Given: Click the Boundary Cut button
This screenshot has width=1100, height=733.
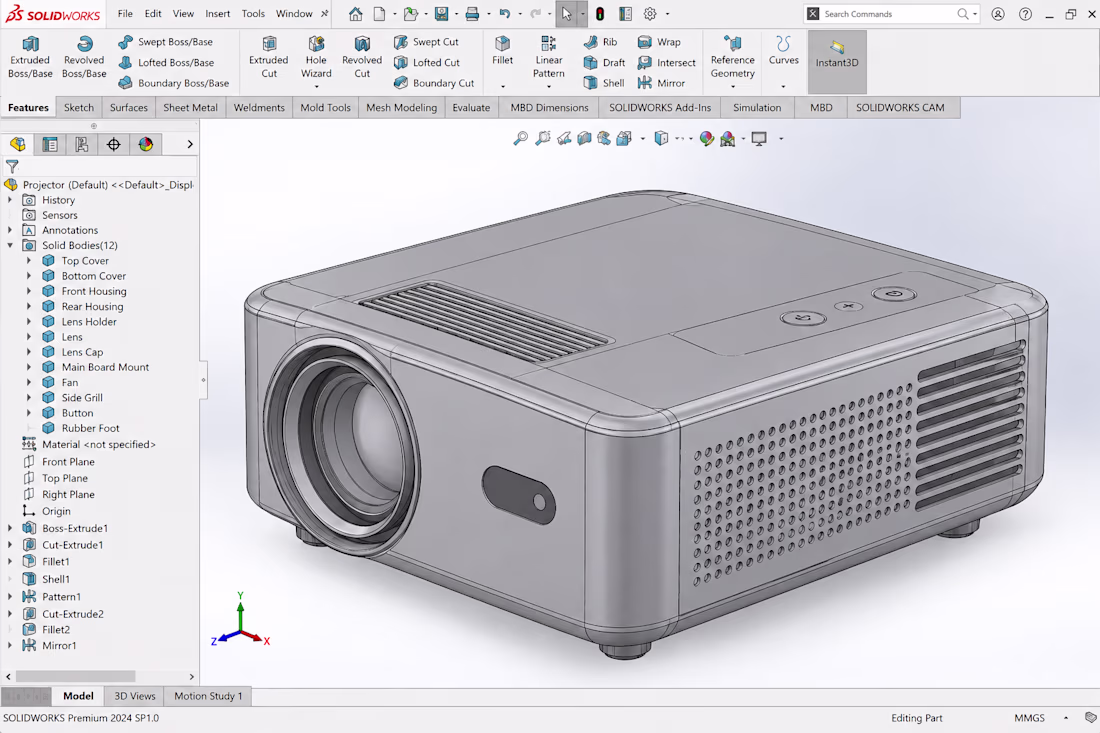Looking at the screenshot, I should click(x=434, y=83).
